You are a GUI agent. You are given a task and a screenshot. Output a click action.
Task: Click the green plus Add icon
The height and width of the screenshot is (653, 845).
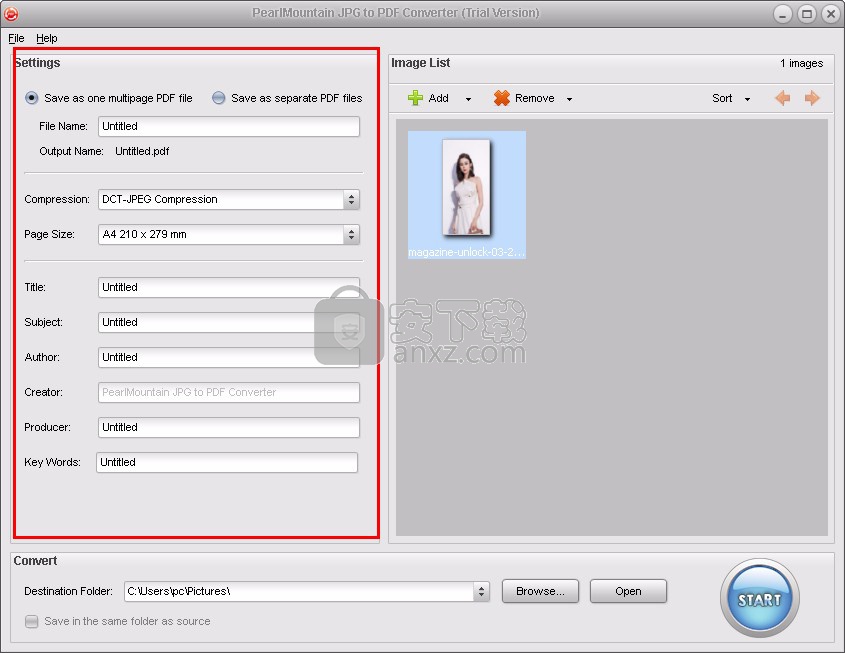415,98
